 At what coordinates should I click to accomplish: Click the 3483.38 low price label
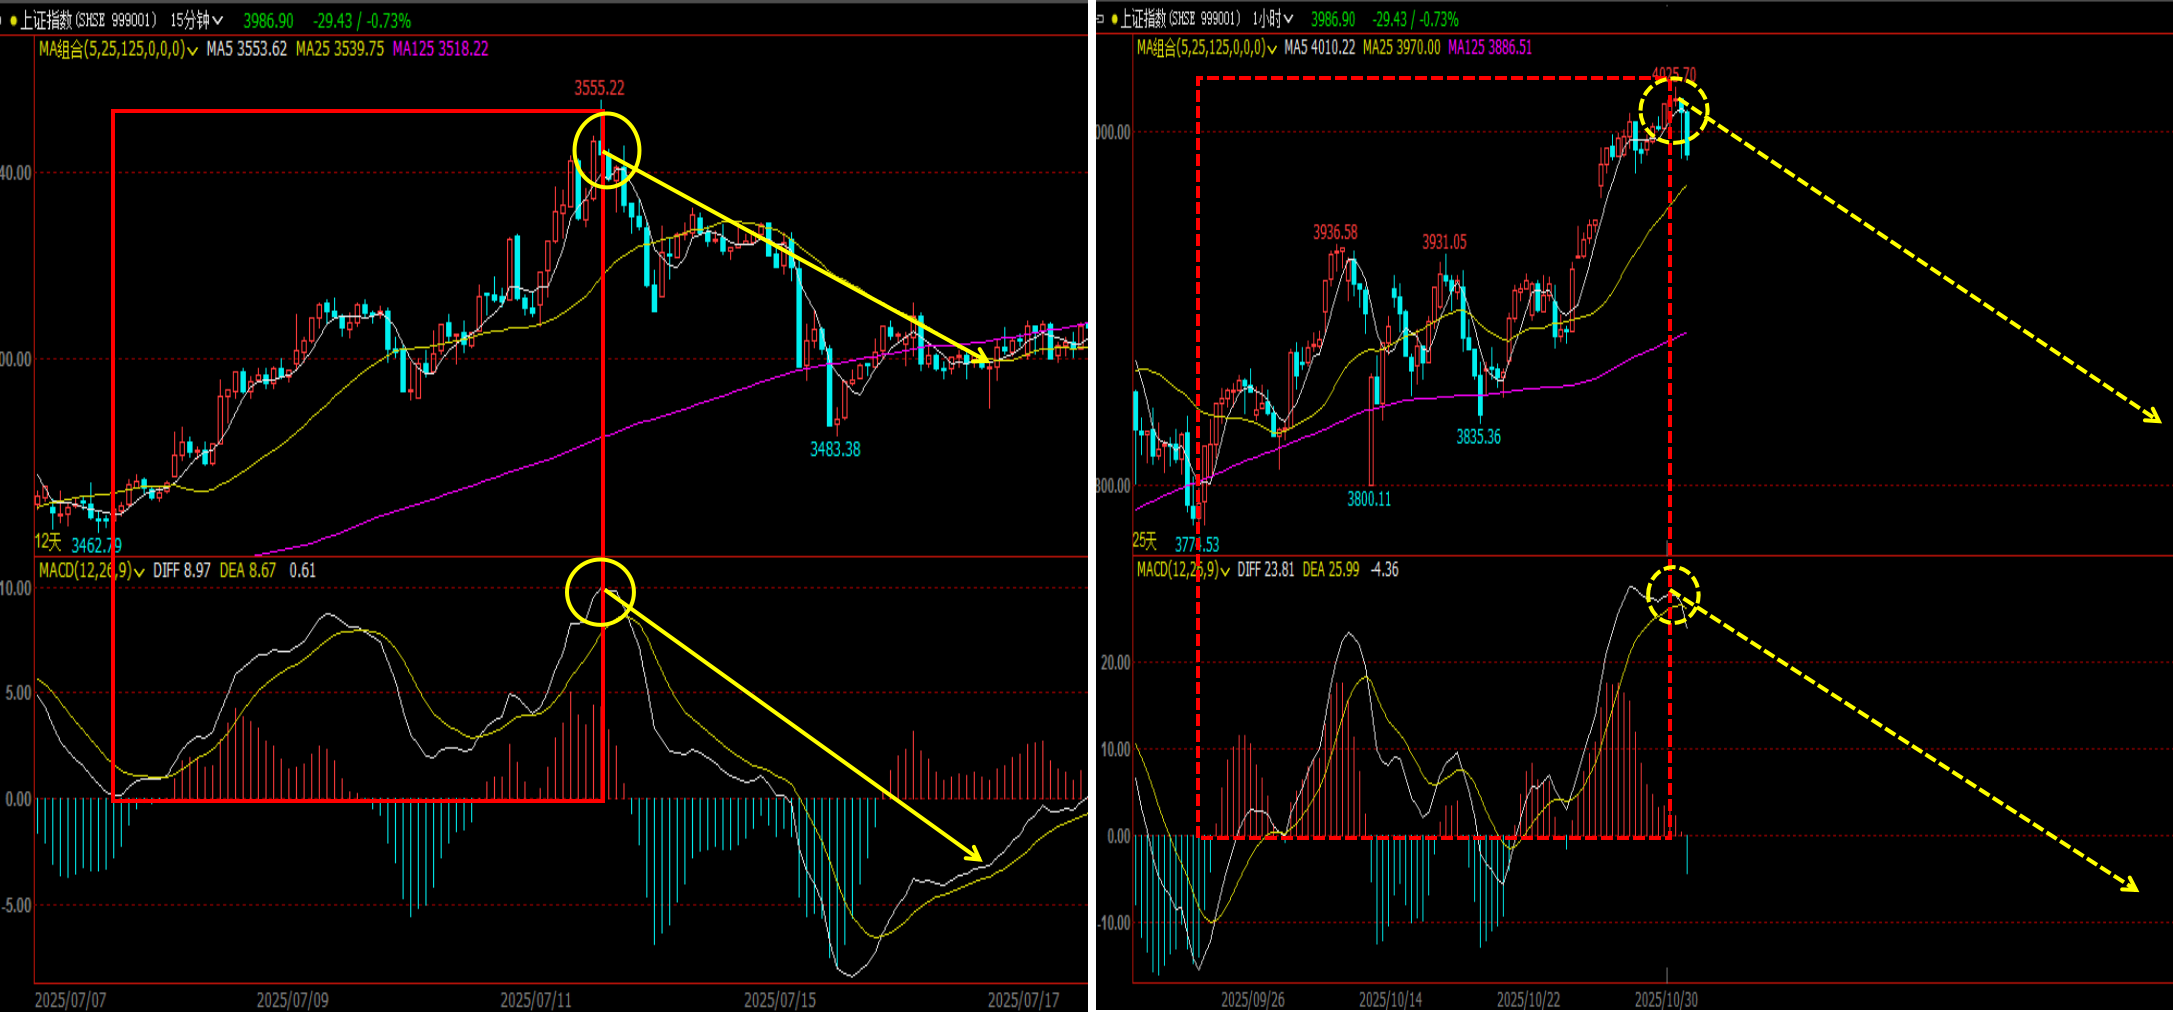pos(835,450)
